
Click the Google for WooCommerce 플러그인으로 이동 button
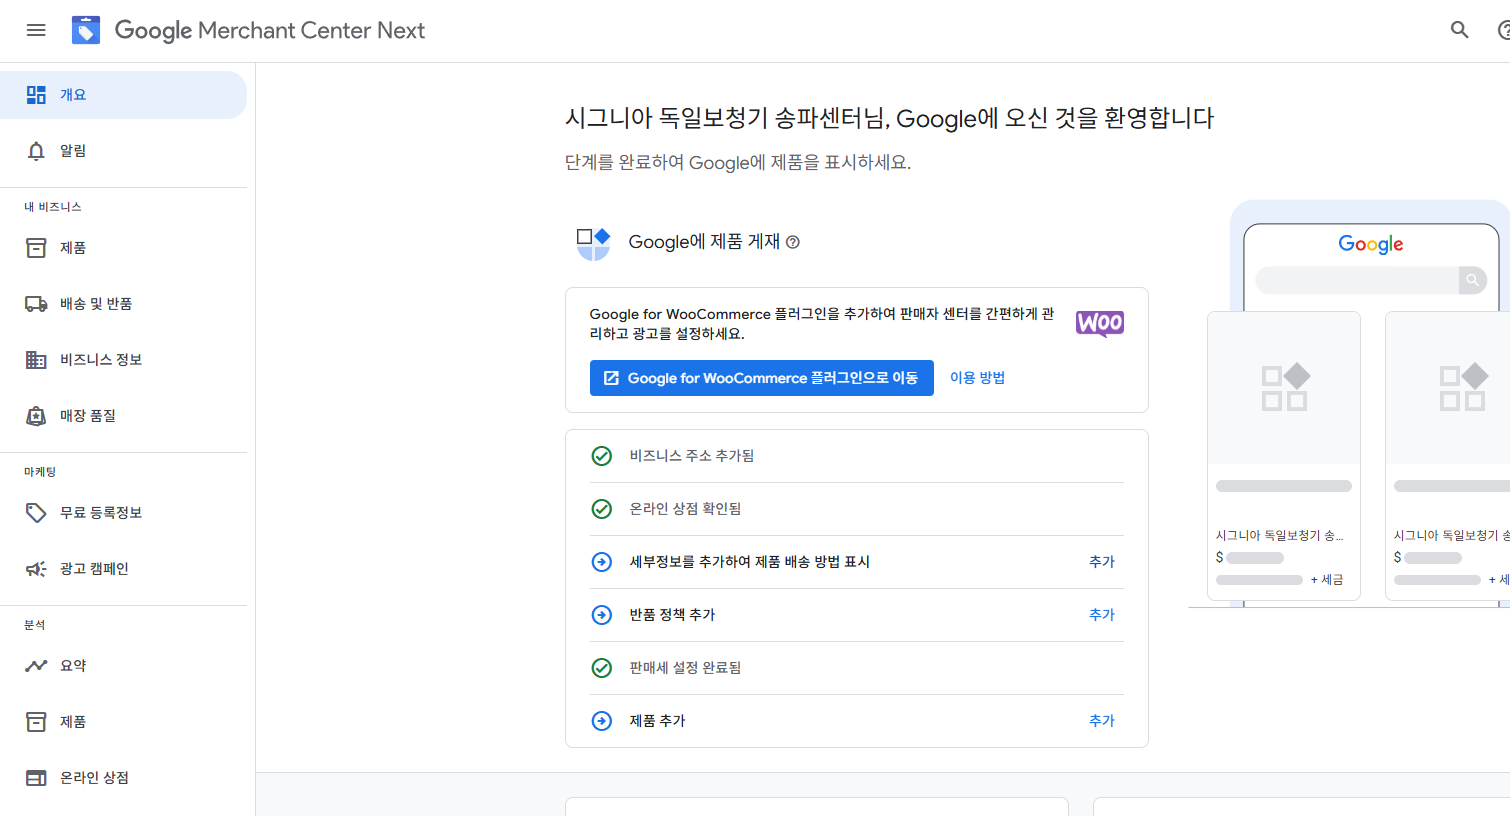click(x=761, y=378)
